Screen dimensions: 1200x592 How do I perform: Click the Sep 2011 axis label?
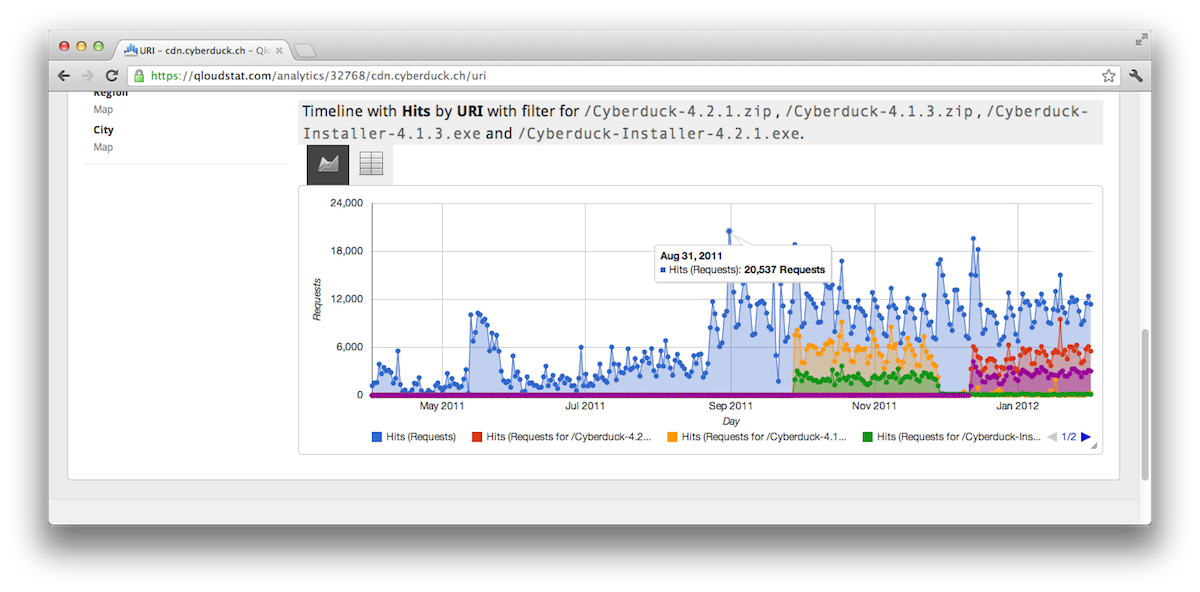click(x=731, y=406)
